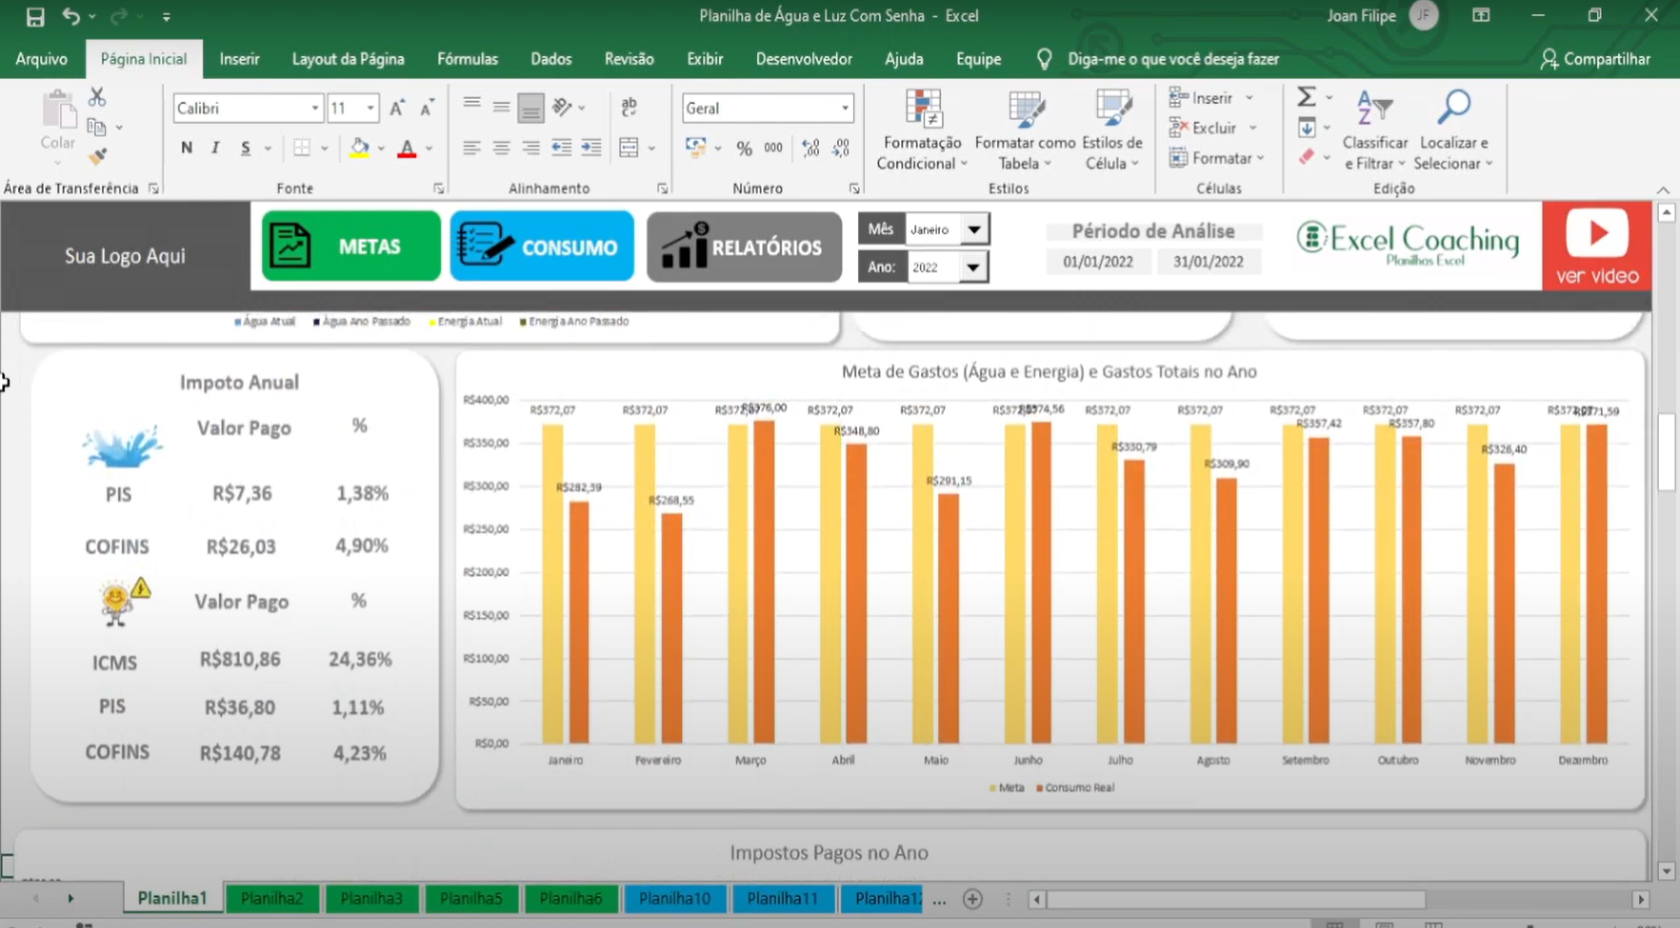Screen dimensions: 1680x928
Task: Click the Clear eraser icon
Action: click(x=1307, y=157)
